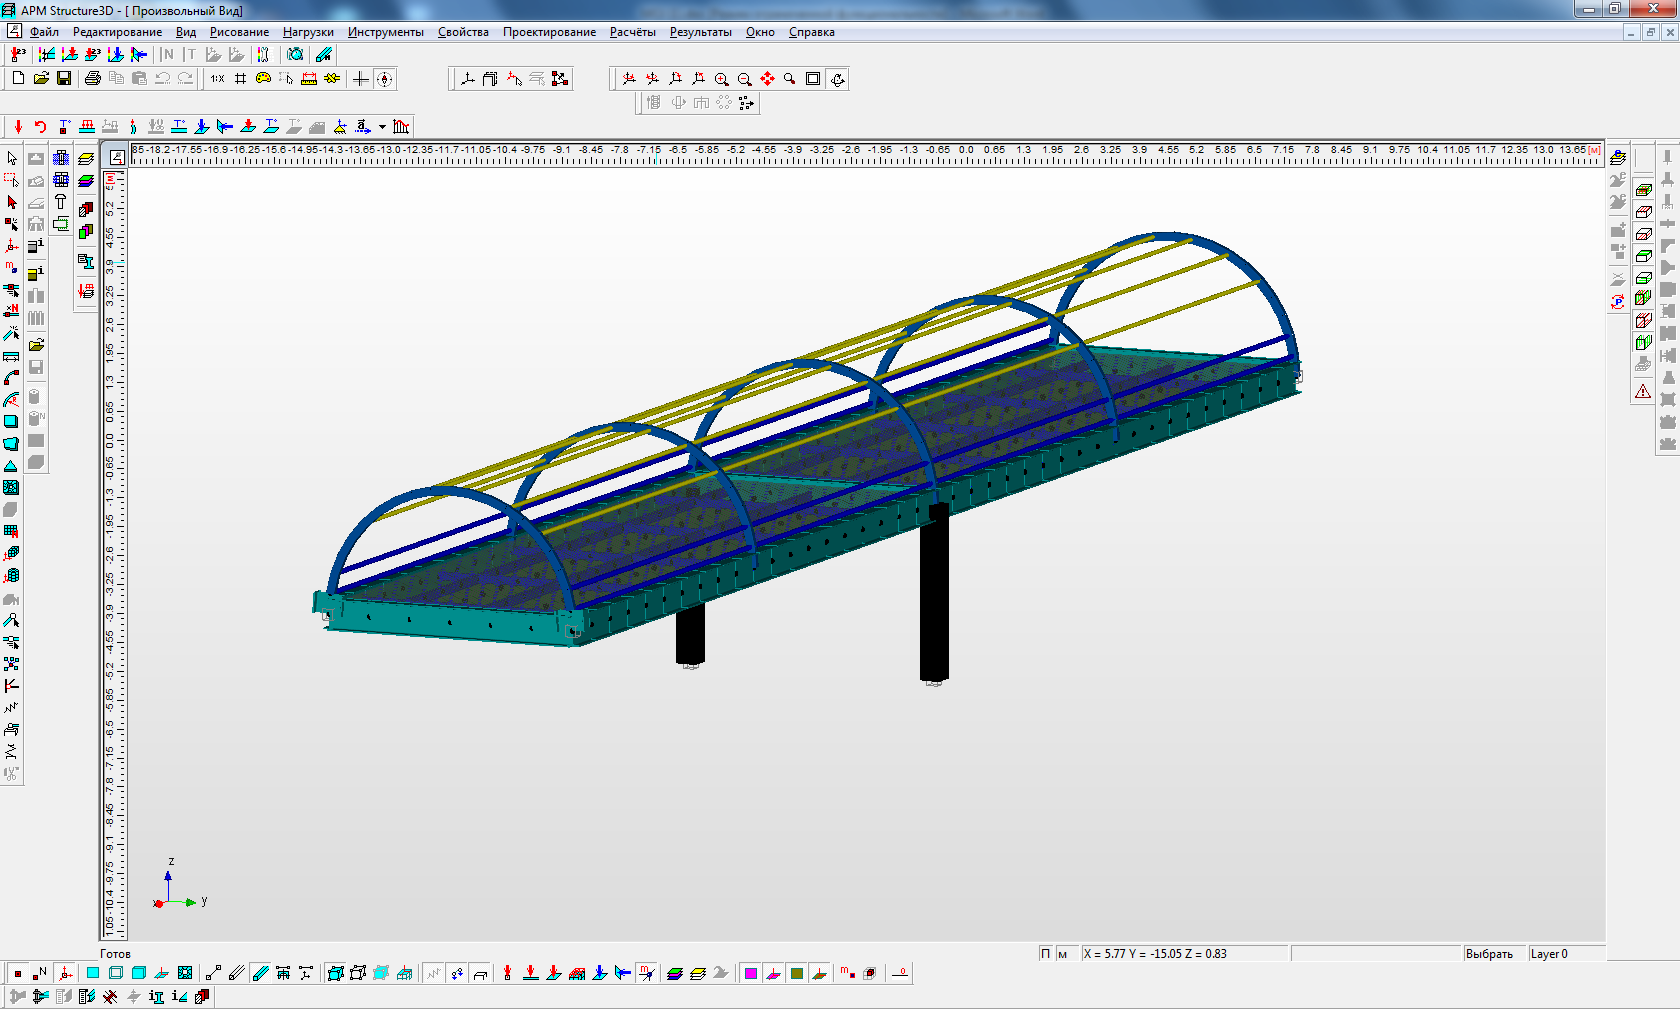This screenshot has height=1010, width=1680.
Task: Open the Свойства menu
Action: [x=463, y=32]
